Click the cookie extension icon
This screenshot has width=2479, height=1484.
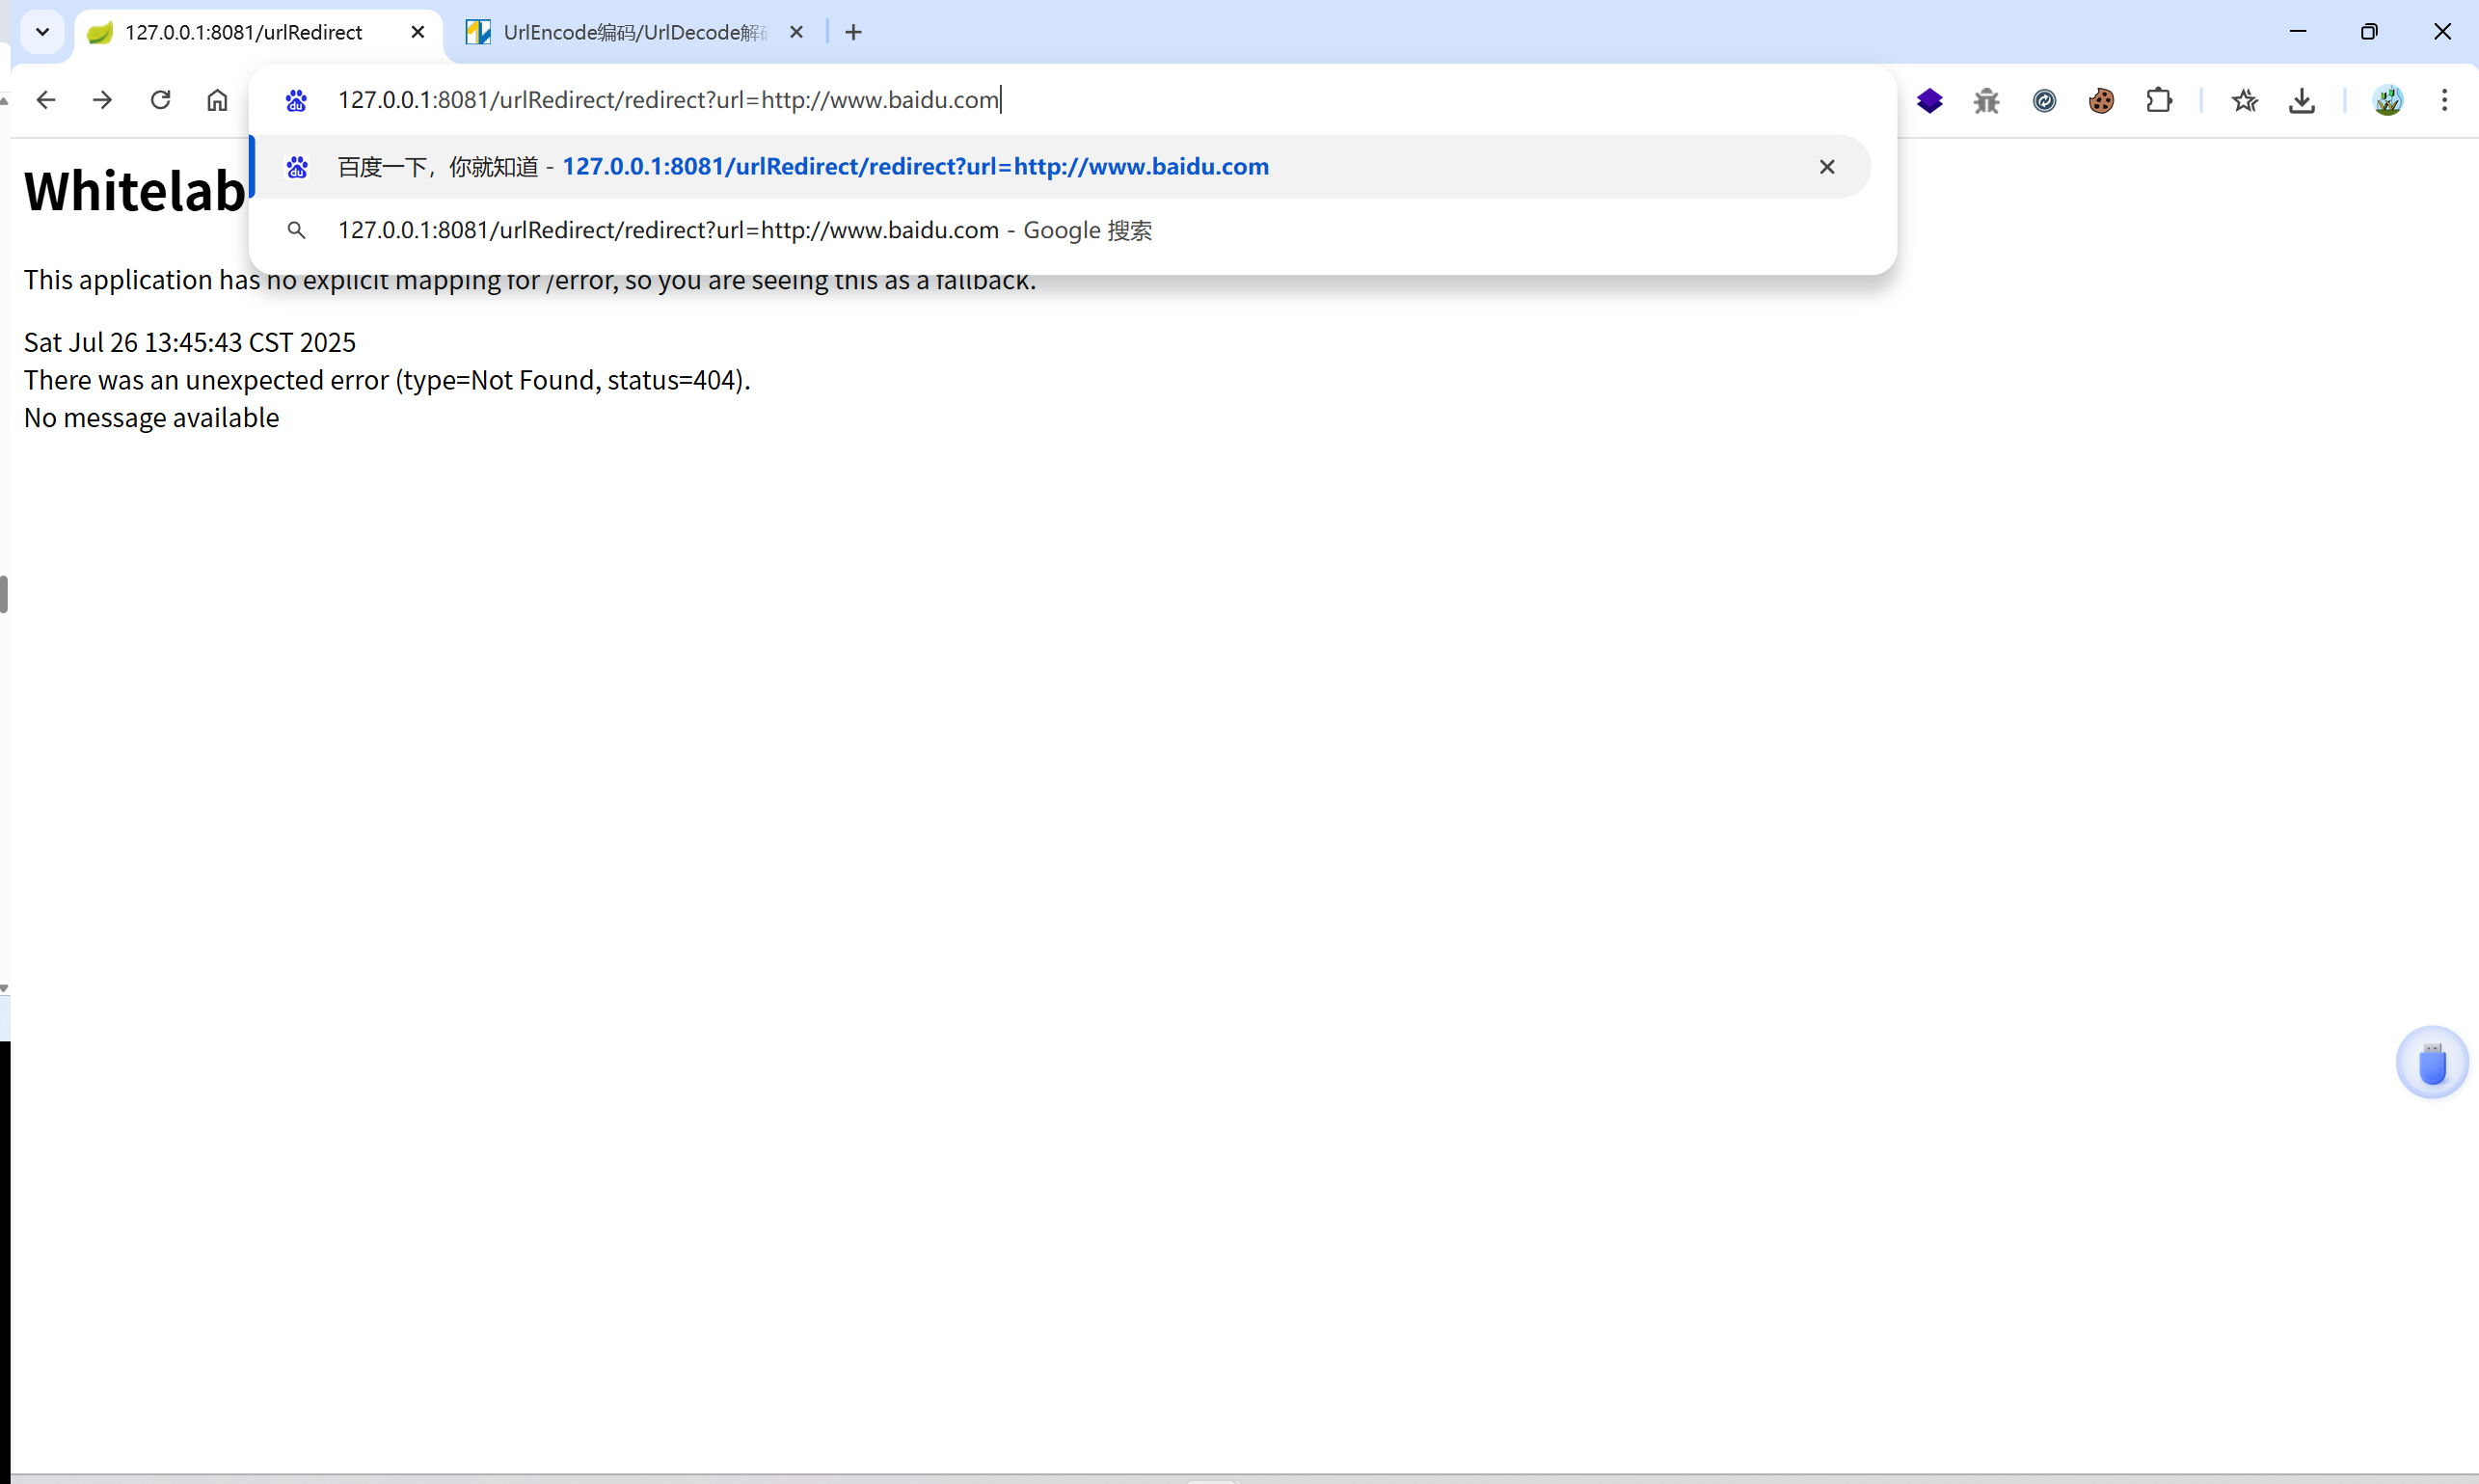2101,100
